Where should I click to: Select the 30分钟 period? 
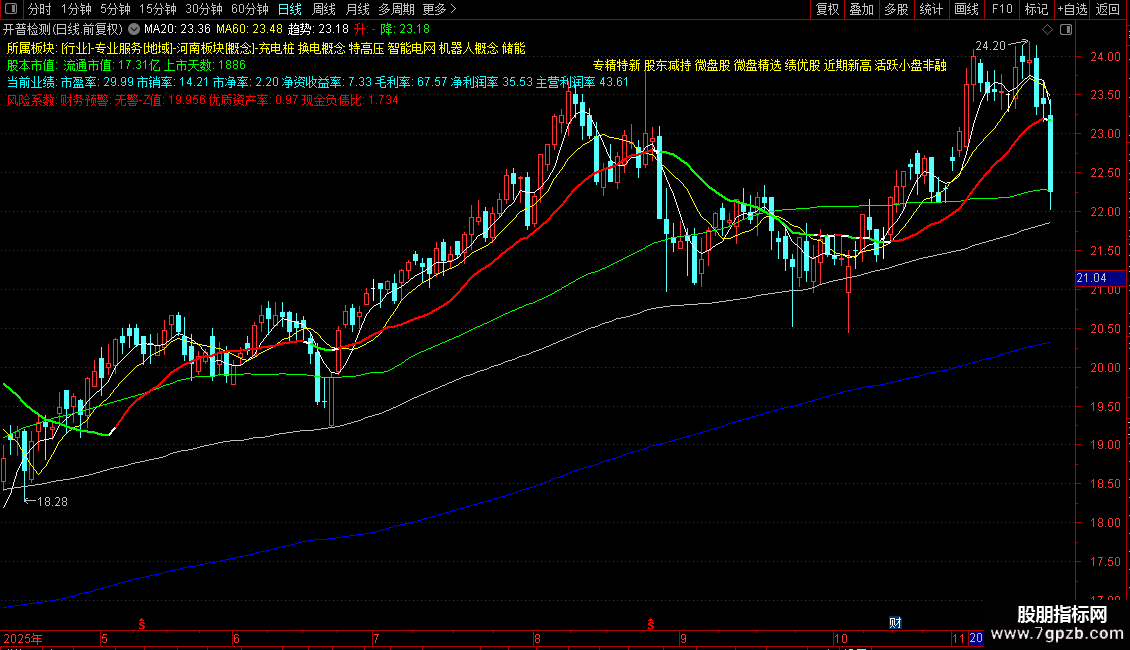[x=204, y=9]
